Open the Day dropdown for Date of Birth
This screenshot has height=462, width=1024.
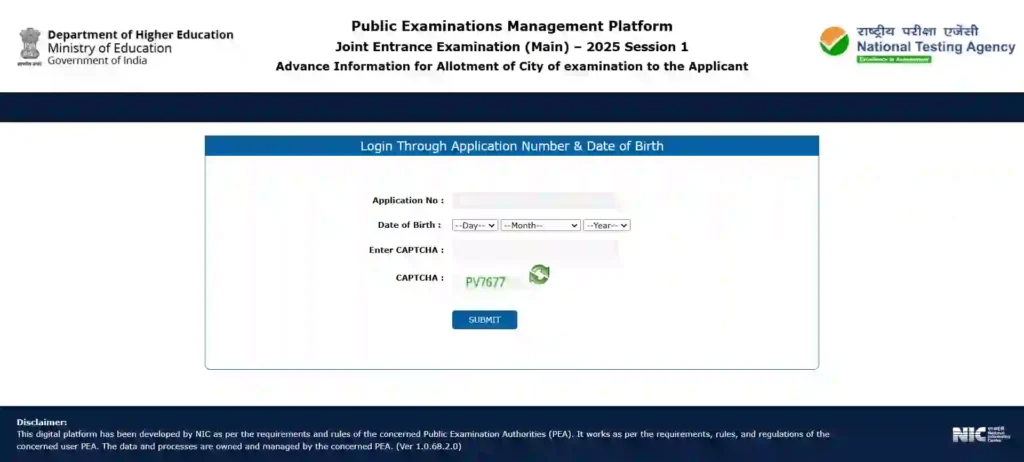click(x=475, y=225)
